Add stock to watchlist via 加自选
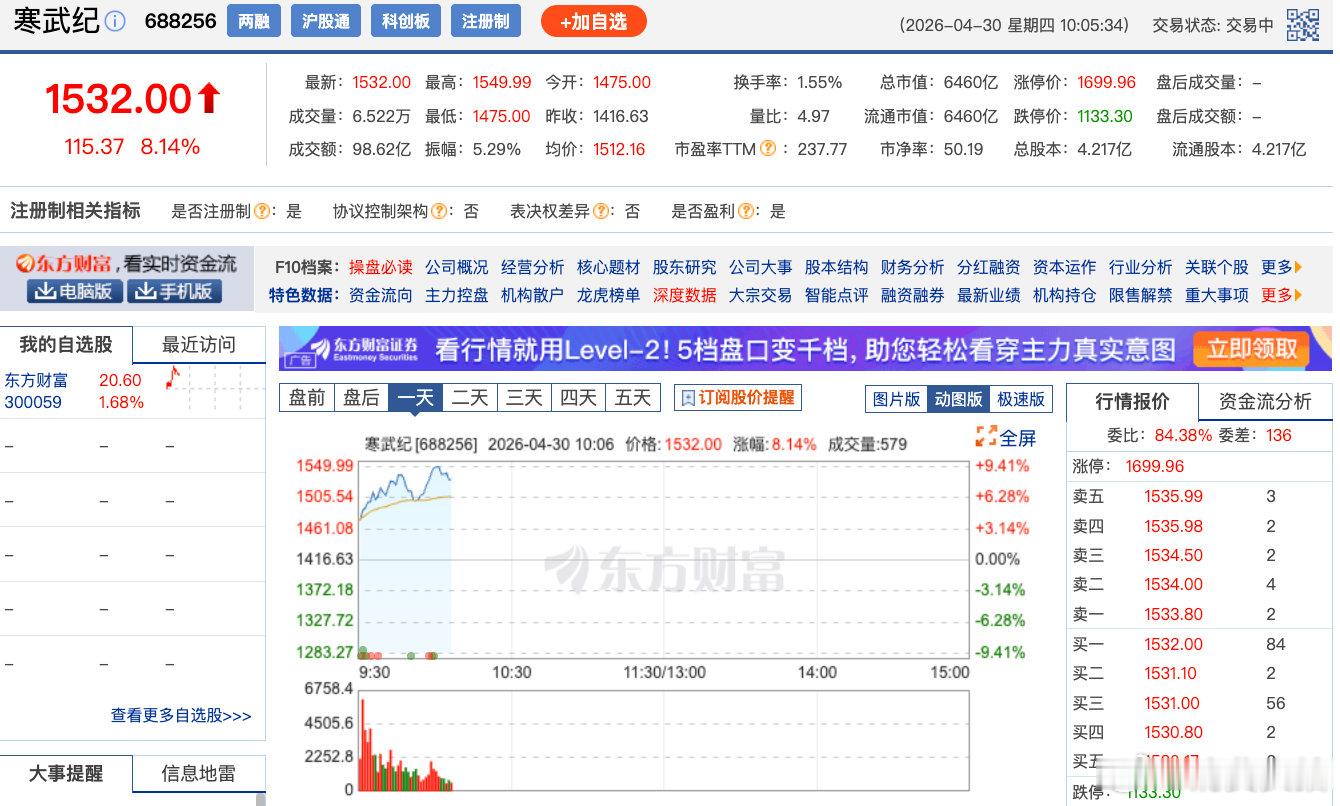Image resolution: width=1340 pixels, height=806 pixels. click(593, 20)
